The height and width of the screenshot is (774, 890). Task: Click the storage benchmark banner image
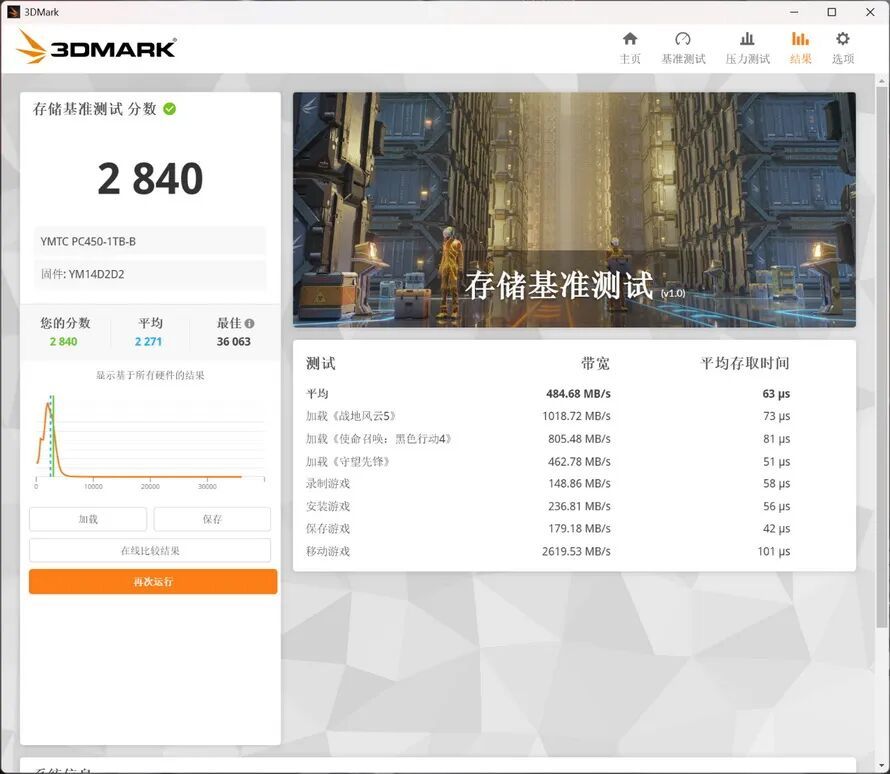[574, 209]
